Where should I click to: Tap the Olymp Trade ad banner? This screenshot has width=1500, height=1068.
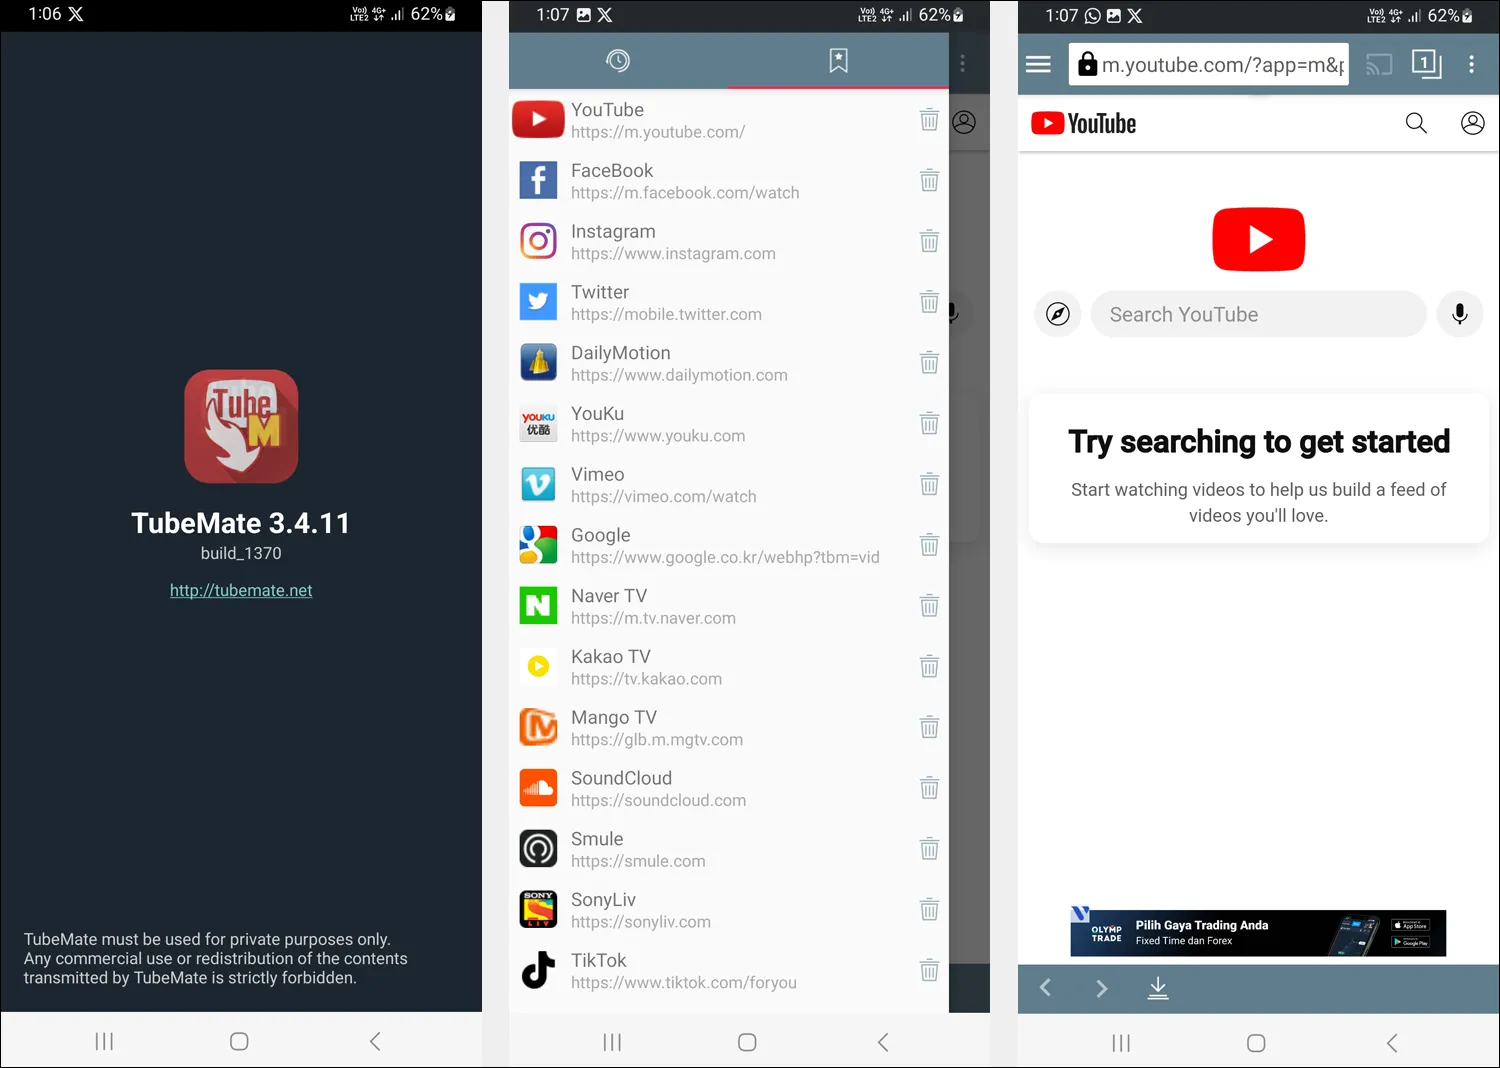[x=1257, y=933]
